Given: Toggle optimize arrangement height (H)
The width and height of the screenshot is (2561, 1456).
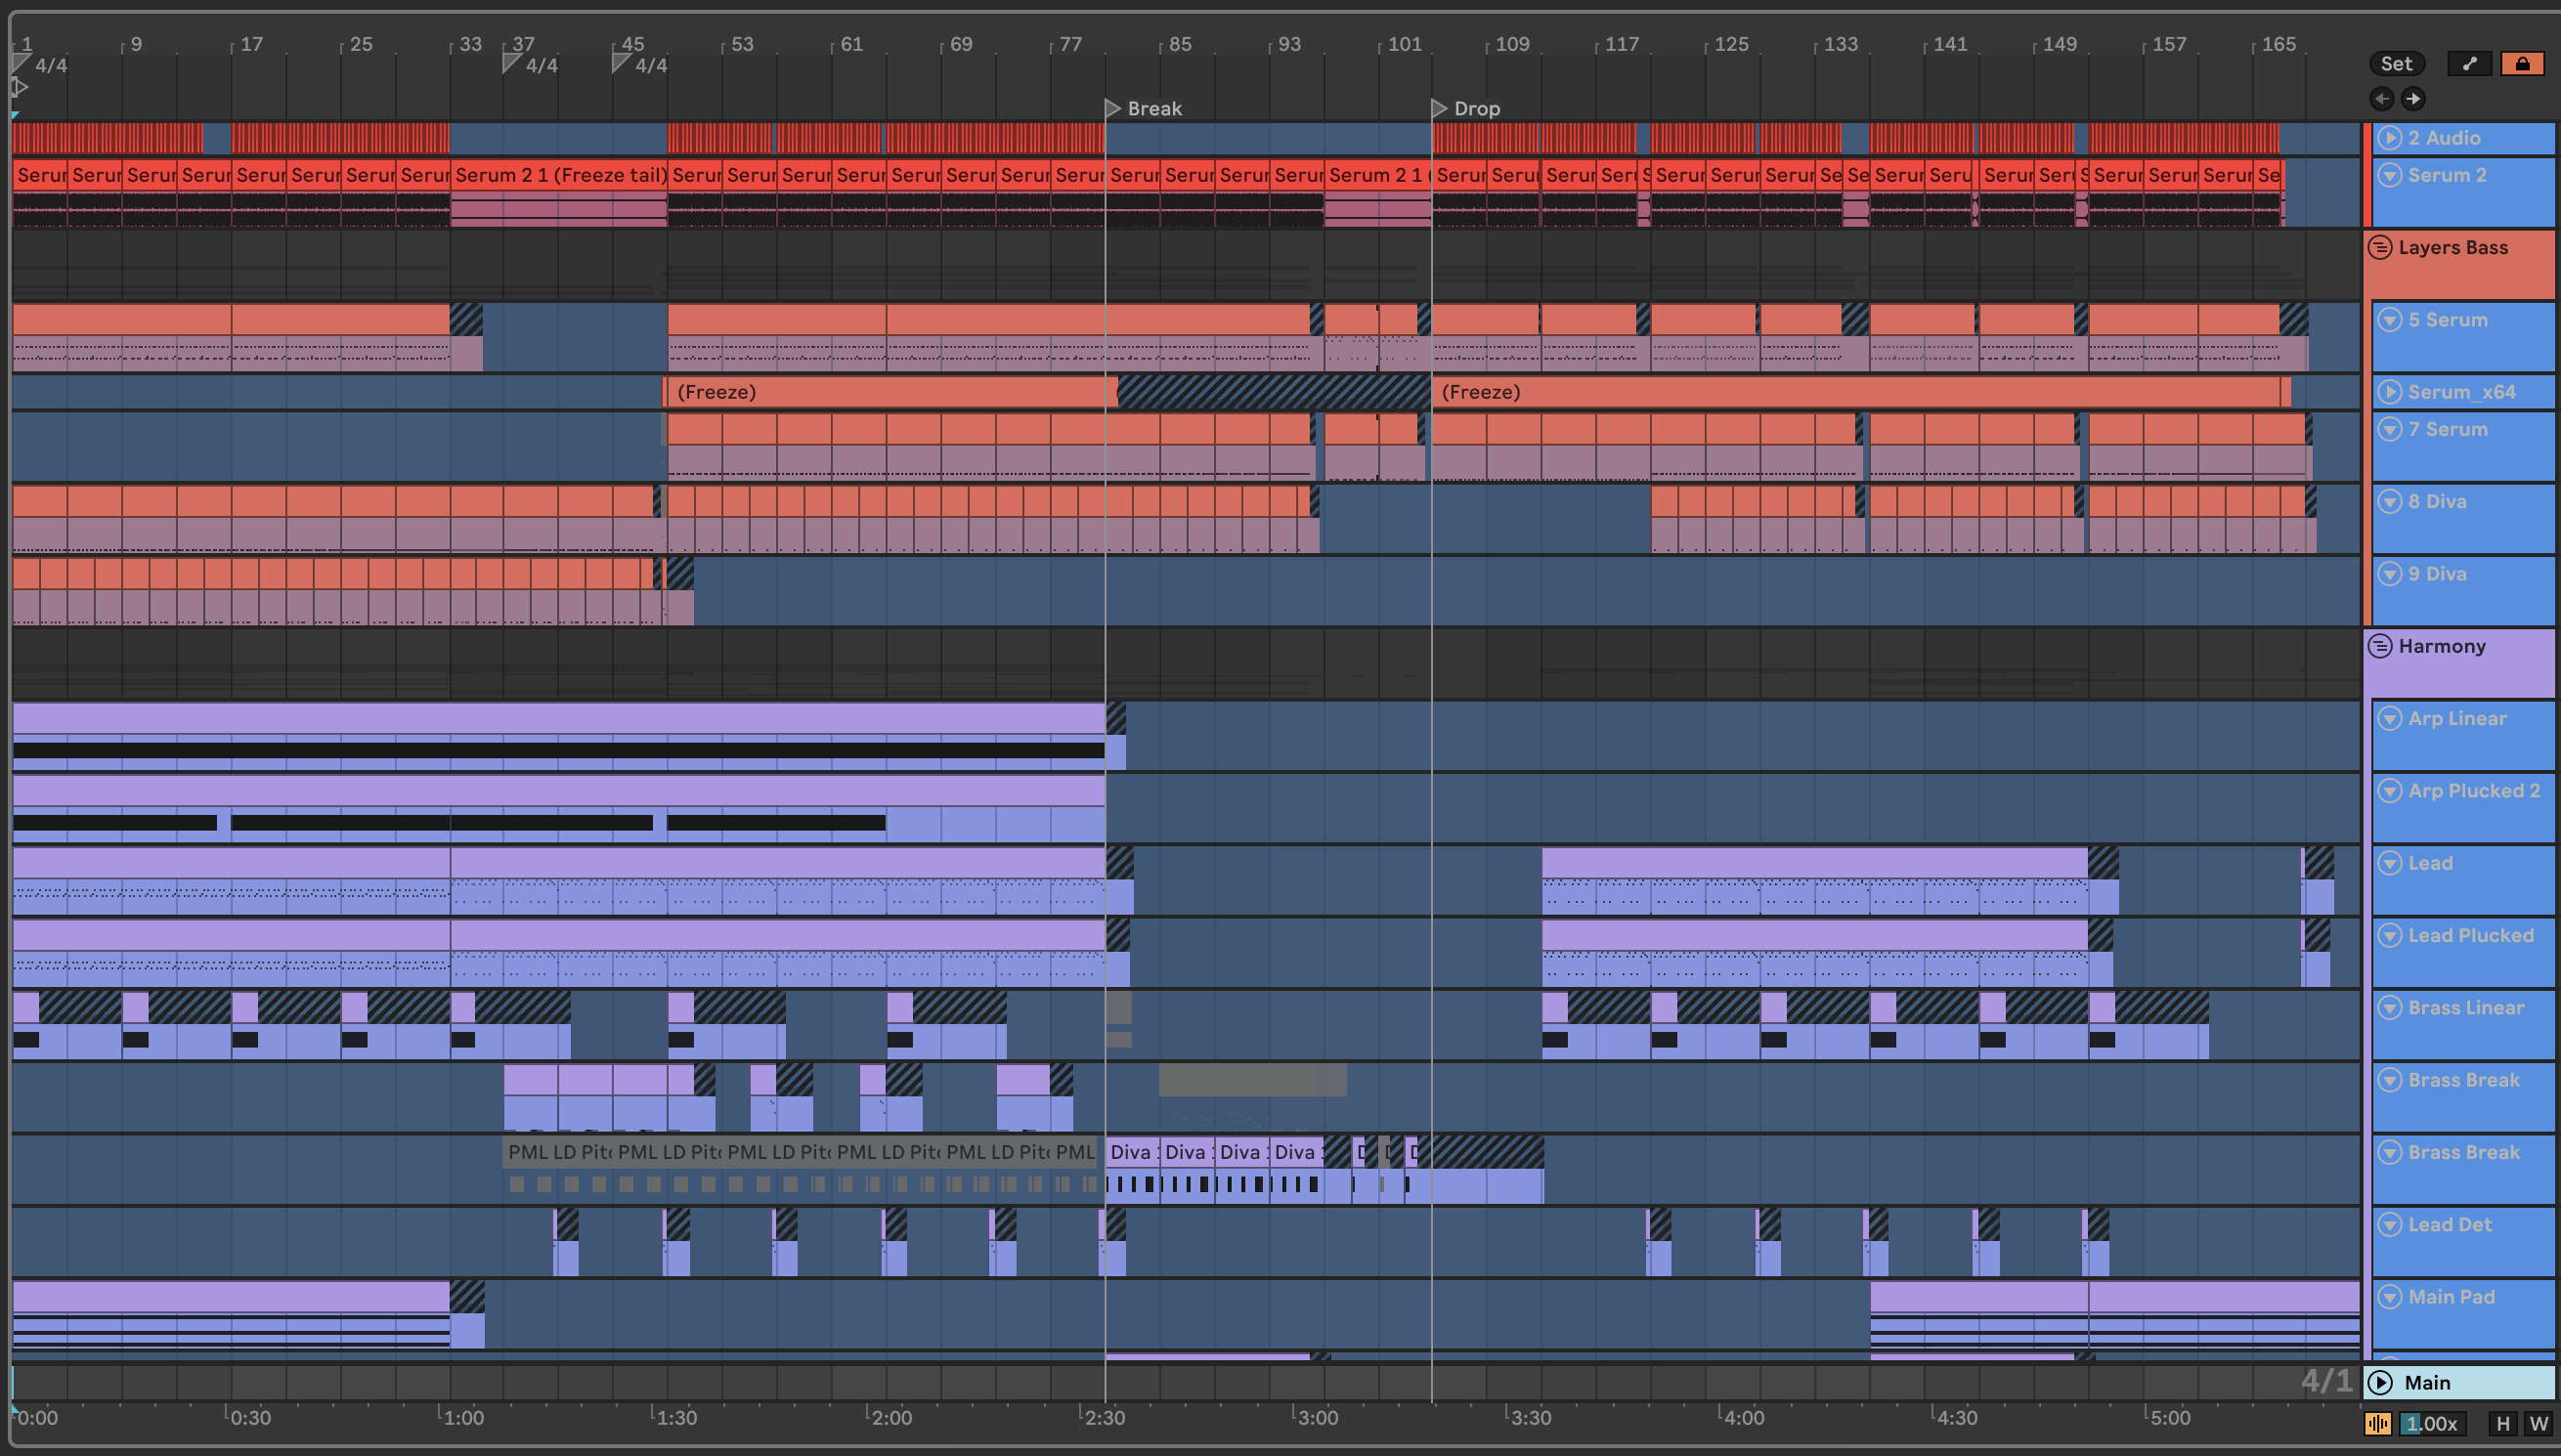Looking at the screenshot, I should [x=2503, y=1423].
